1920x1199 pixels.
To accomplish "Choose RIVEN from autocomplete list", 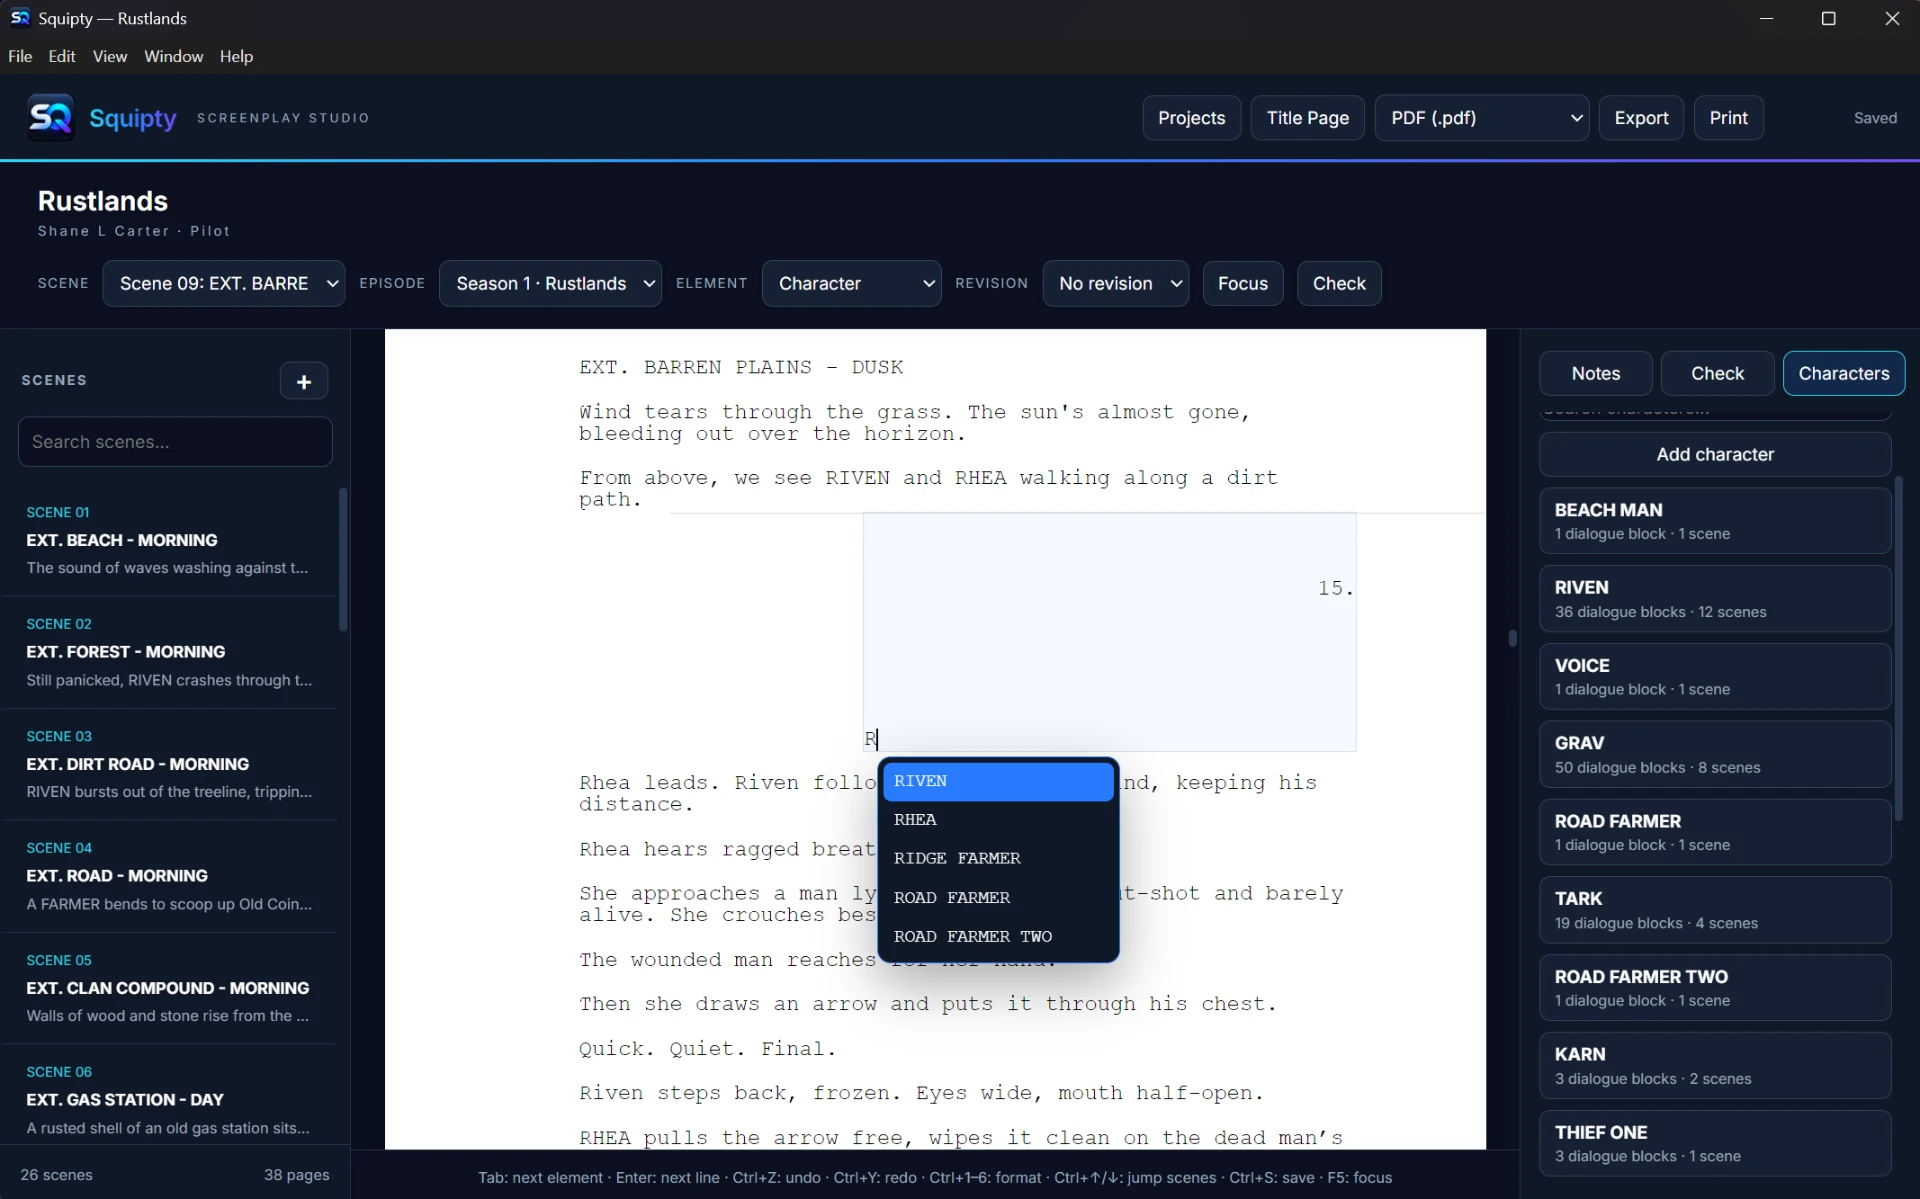I will pos(997,781).
